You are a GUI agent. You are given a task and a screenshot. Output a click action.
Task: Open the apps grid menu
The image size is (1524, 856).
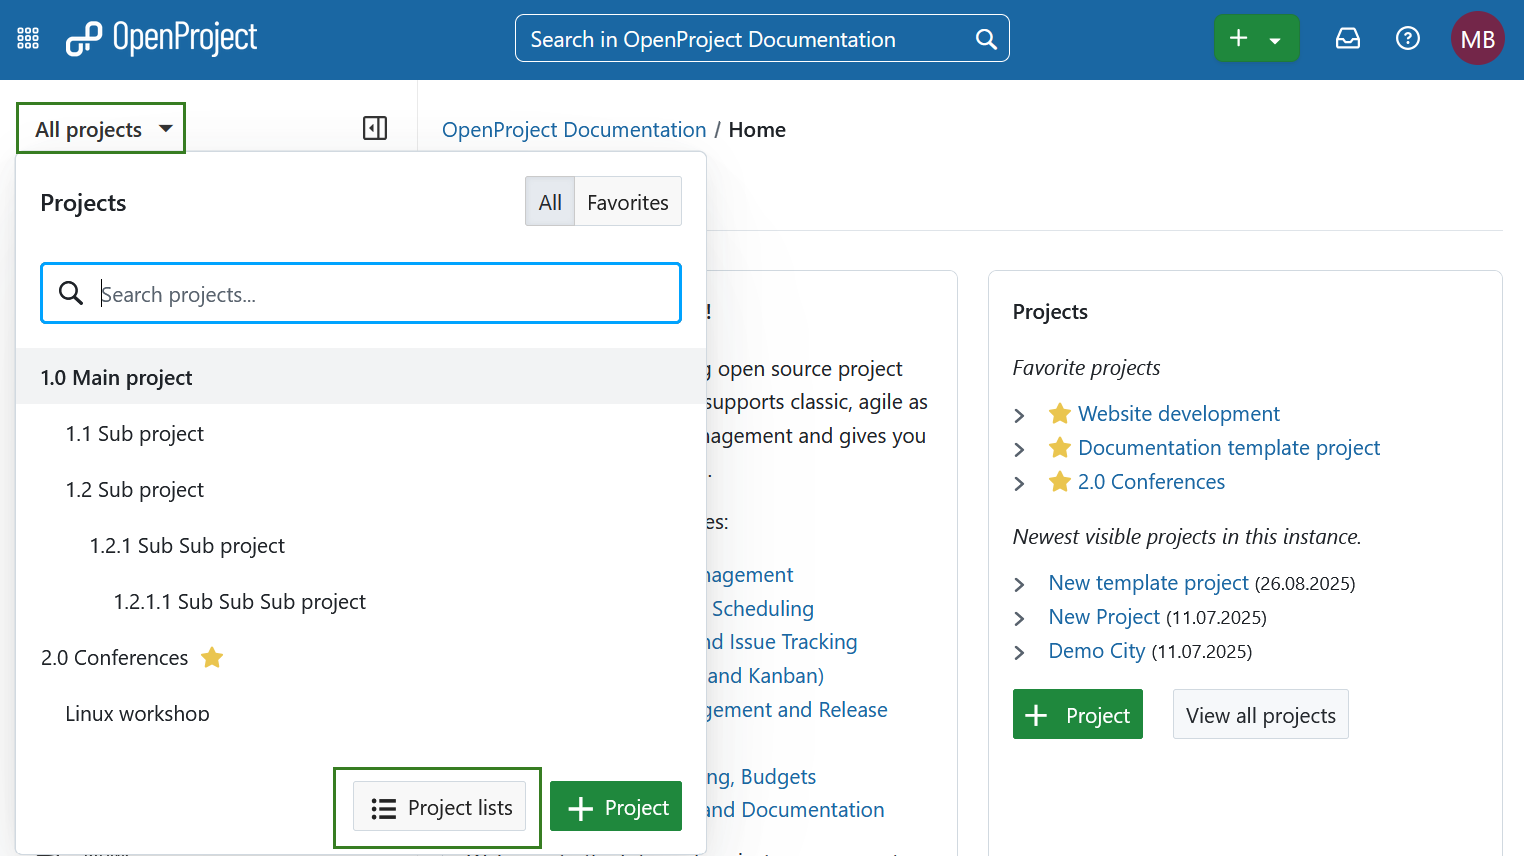(x=27, y=37)
